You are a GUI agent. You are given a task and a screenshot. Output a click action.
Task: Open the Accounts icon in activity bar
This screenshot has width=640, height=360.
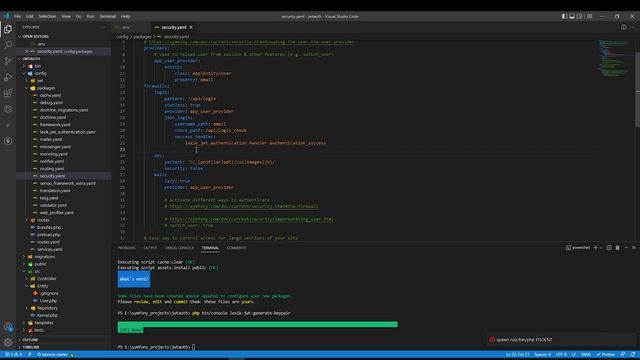pos(8,327)
